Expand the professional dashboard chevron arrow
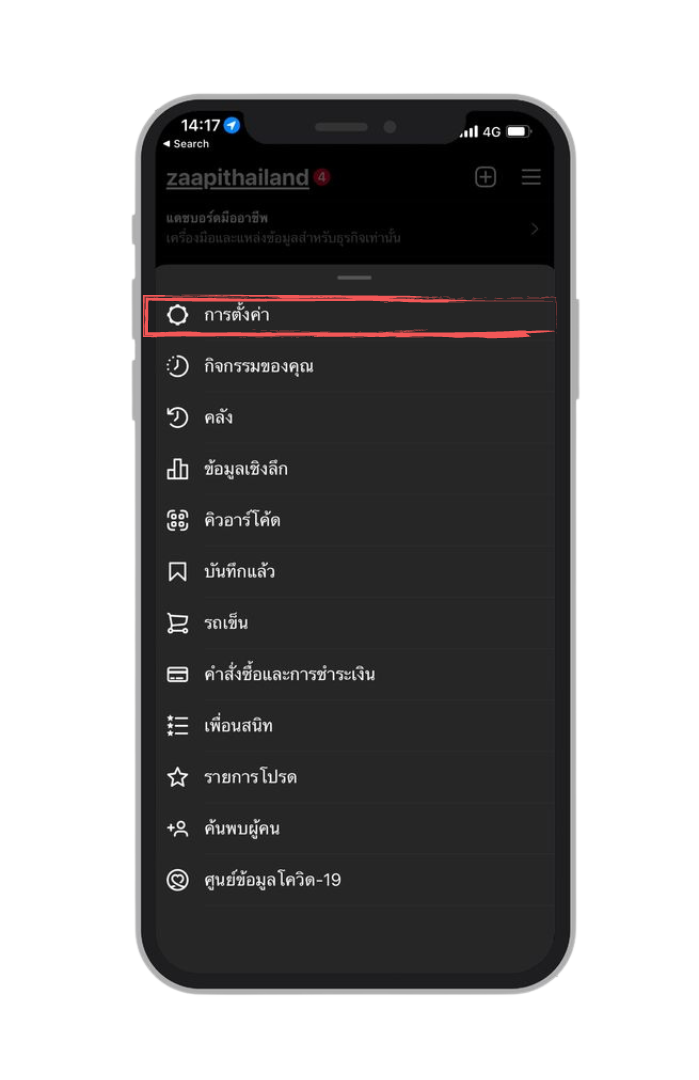 pyautogui.click(x=534, y=229)
